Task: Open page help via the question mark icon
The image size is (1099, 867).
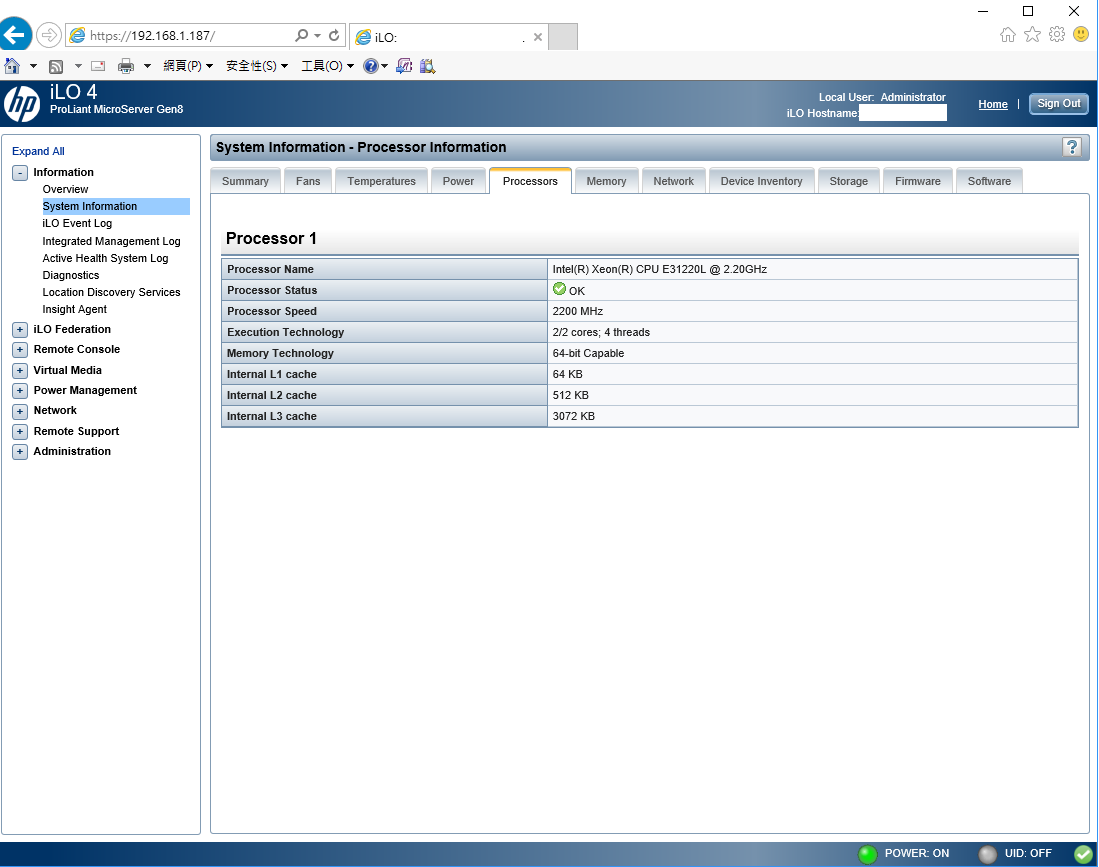Action: tap(1072, 147)
